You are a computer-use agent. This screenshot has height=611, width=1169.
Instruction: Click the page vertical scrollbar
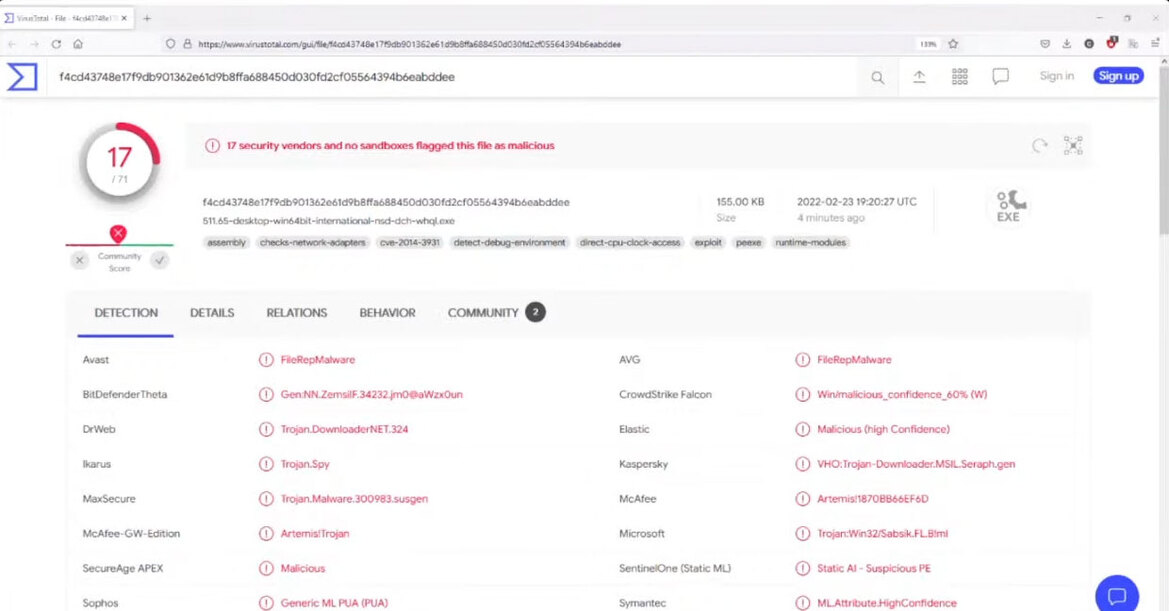coord(1164,149)
